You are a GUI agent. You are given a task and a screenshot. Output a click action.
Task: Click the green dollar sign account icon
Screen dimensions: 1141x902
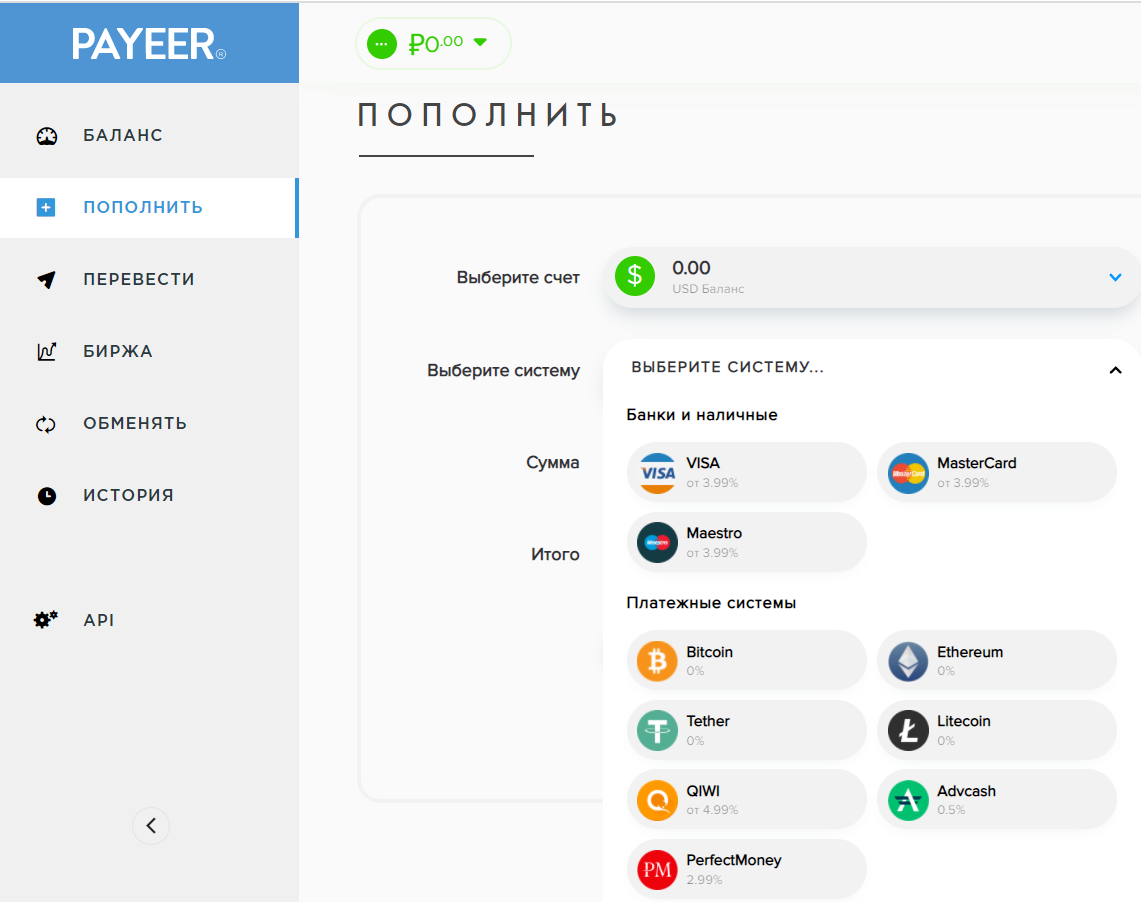tap(635, 276)
